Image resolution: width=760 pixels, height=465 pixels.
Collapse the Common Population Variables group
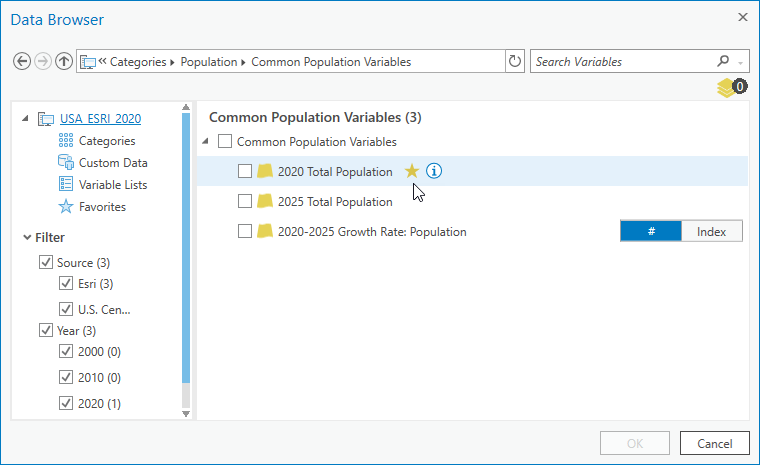(205, 141)
